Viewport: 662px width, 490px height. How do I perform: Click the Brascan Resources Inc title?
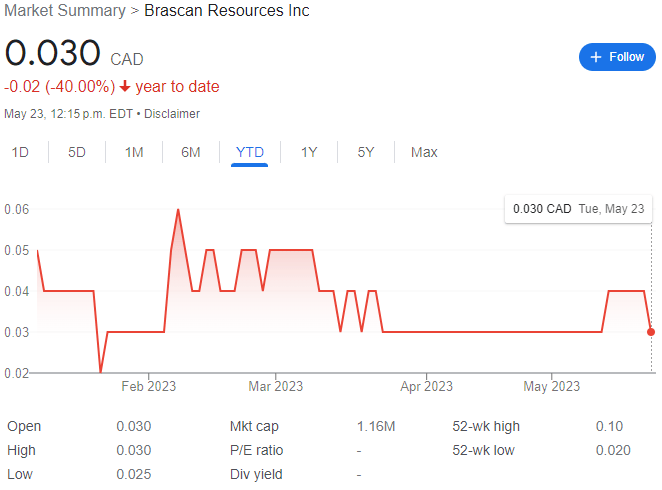pos(227,11)
